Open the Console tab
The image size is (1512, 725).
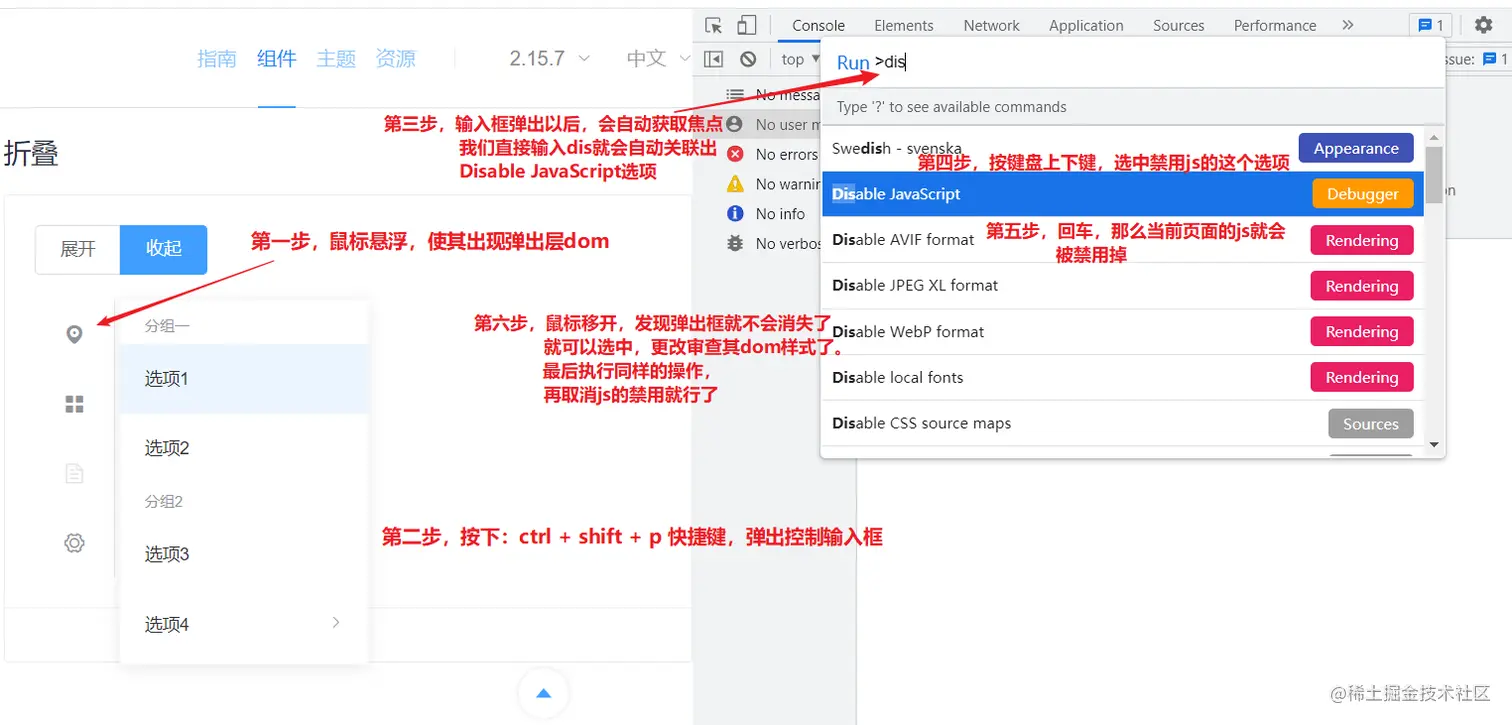point(818,26)
